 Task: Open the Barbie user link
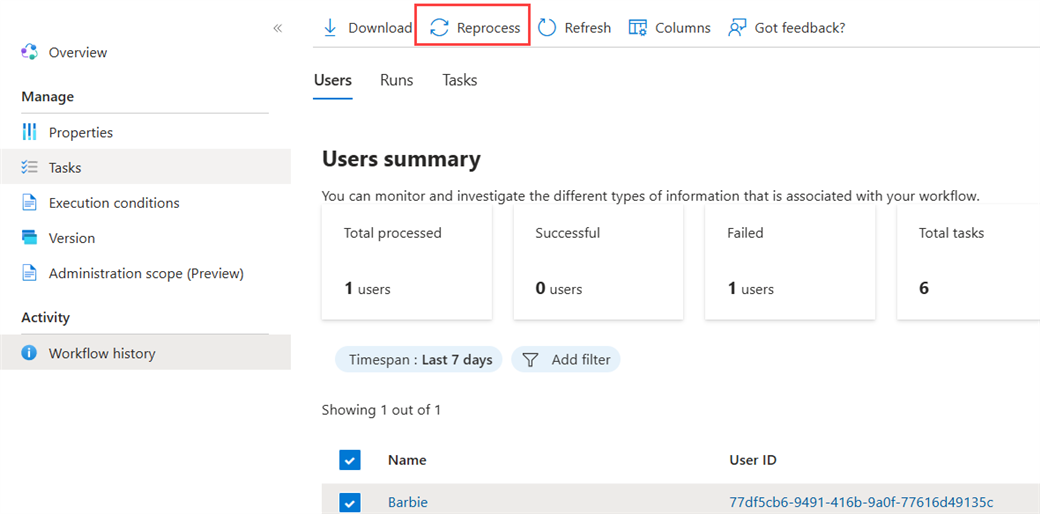[407, 502]
